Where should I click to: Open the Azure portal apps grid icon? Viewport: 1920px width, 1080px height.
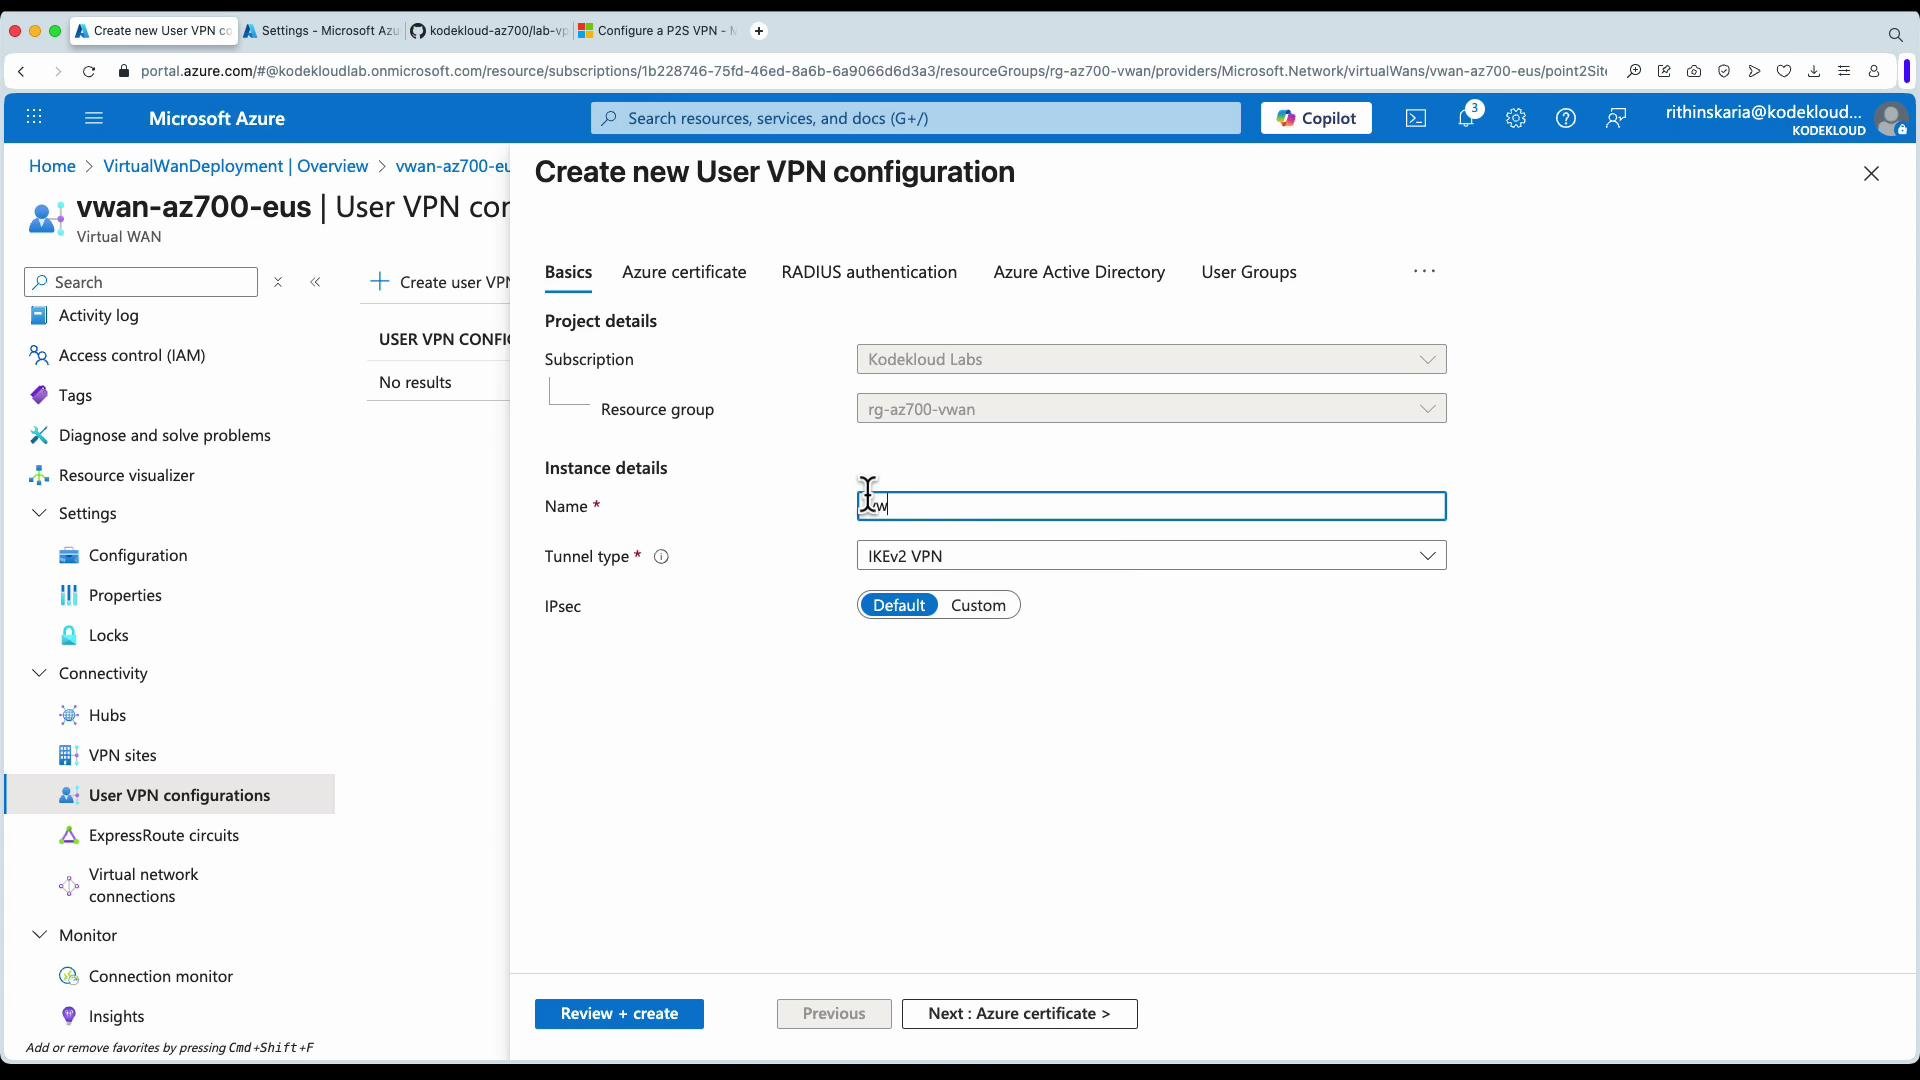pyautogui.click(x=34, y=118)
